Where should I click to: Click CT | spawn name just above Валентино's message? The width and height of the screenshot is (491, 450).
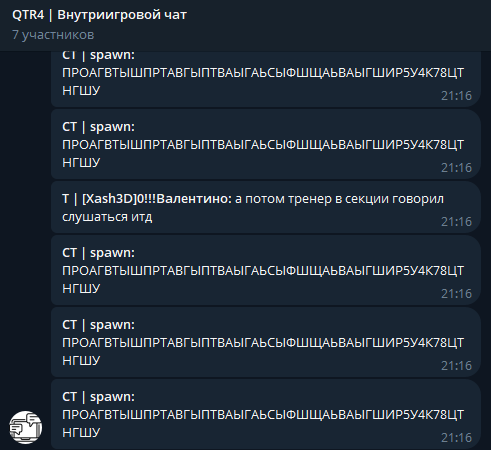coord(99,127)
